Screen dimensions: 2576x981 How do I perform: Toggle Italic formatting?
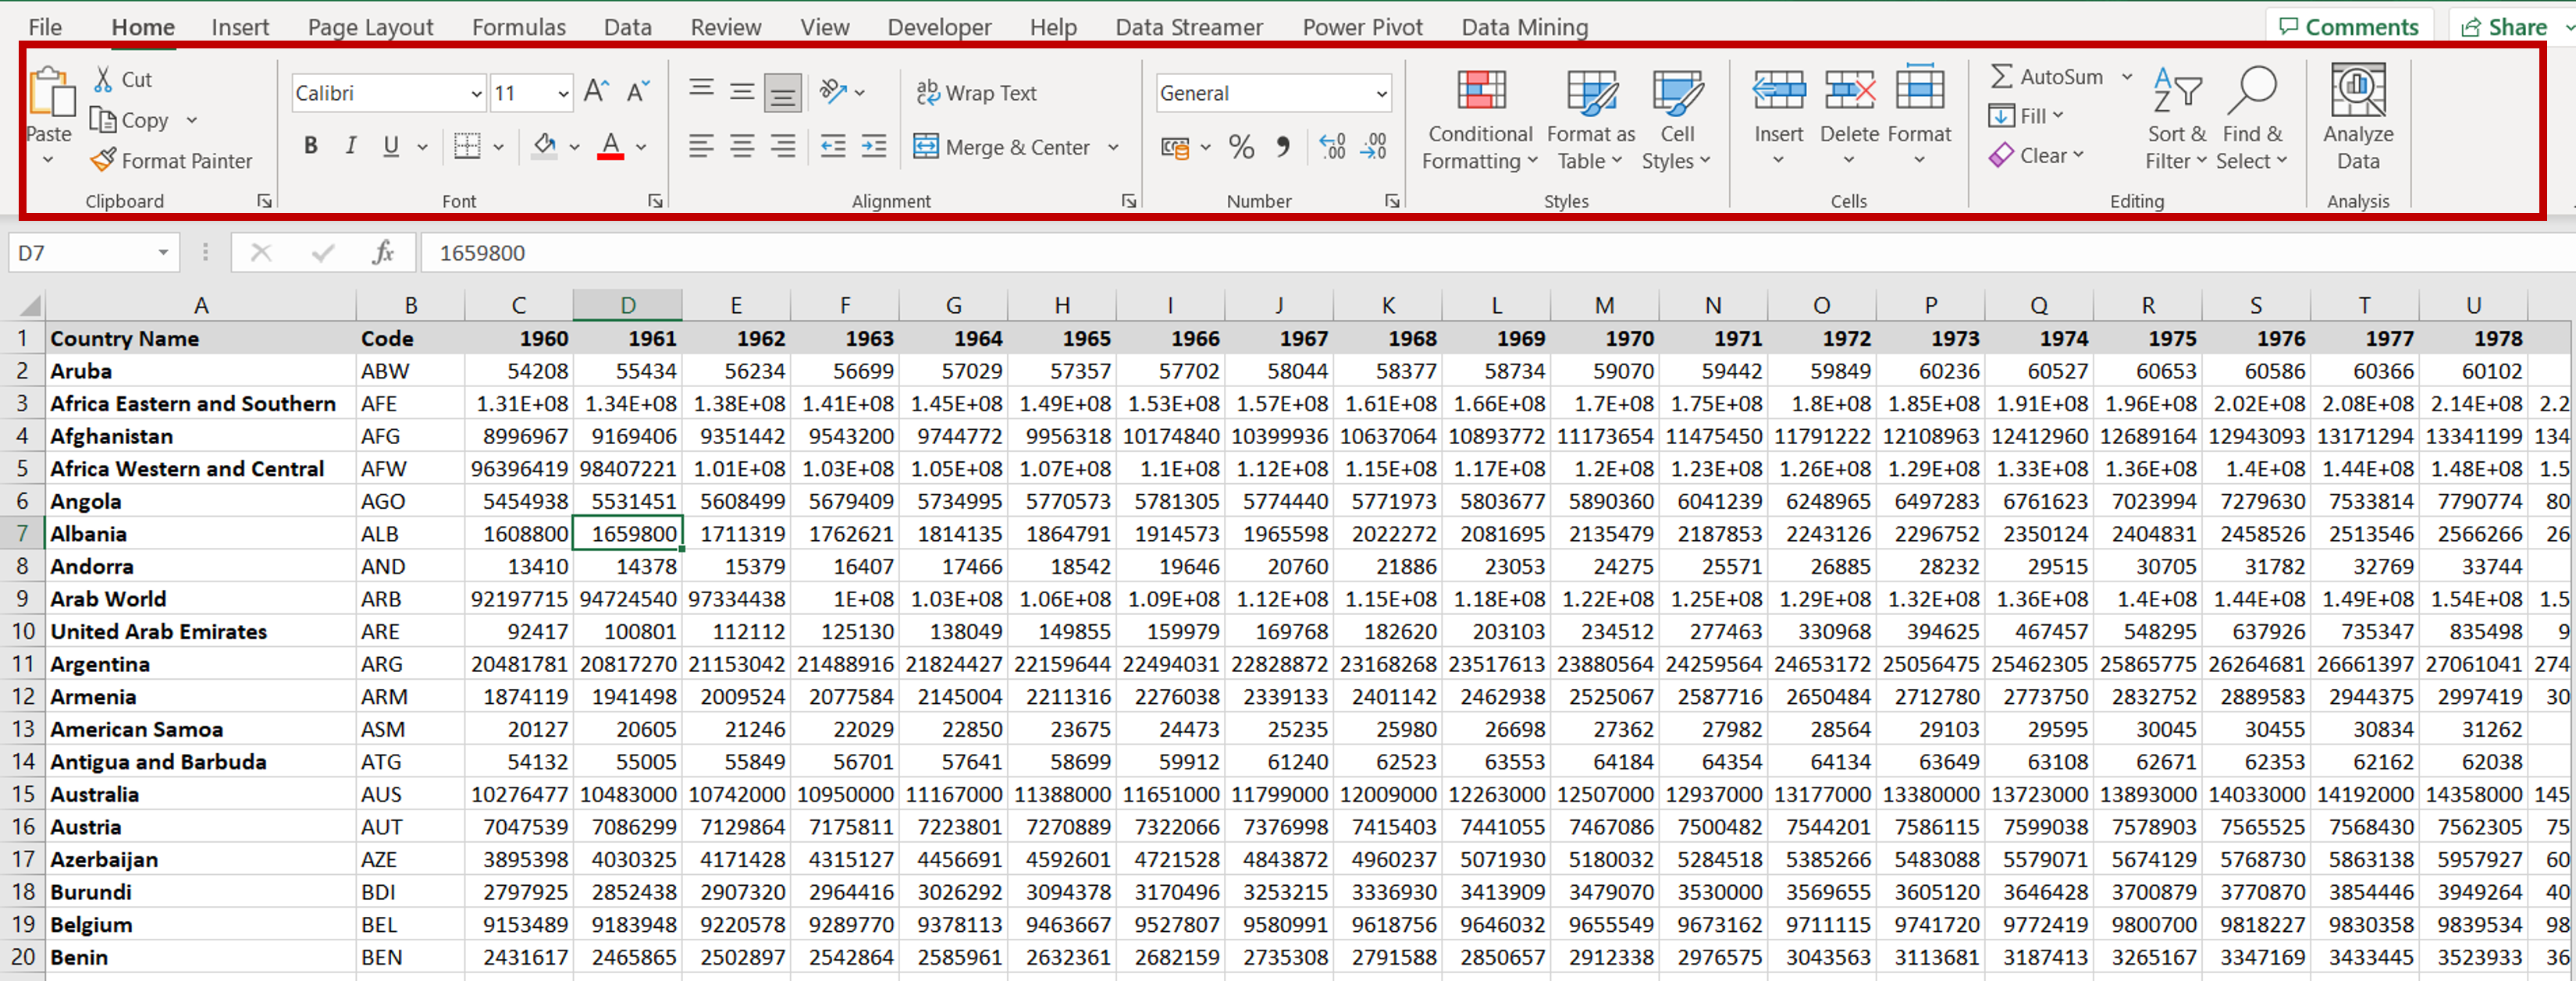coord(350,147)
